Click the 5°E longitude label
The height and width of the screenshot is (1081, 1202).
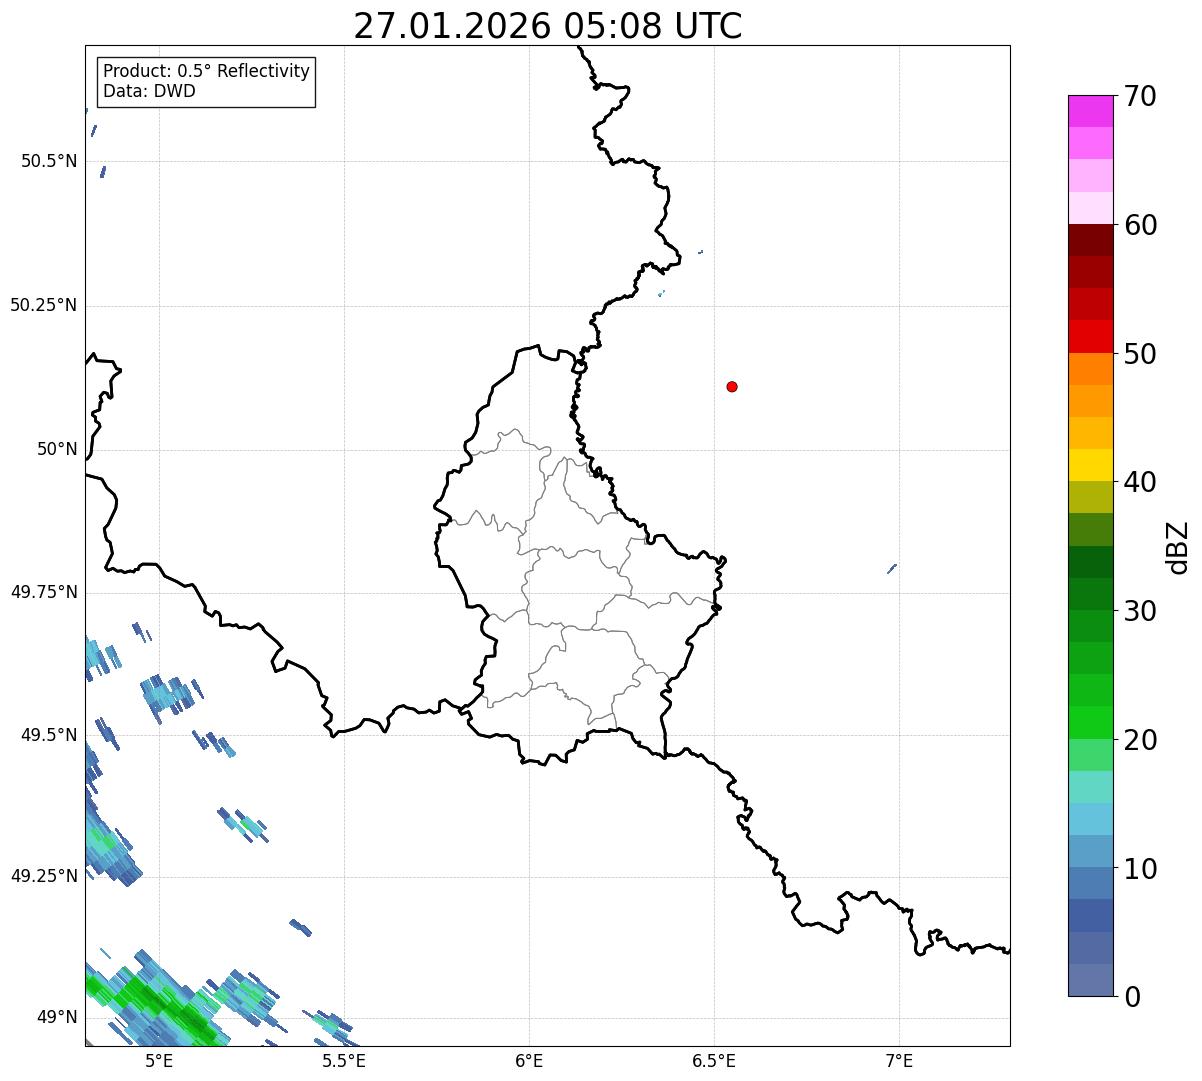coord(159,1061)
